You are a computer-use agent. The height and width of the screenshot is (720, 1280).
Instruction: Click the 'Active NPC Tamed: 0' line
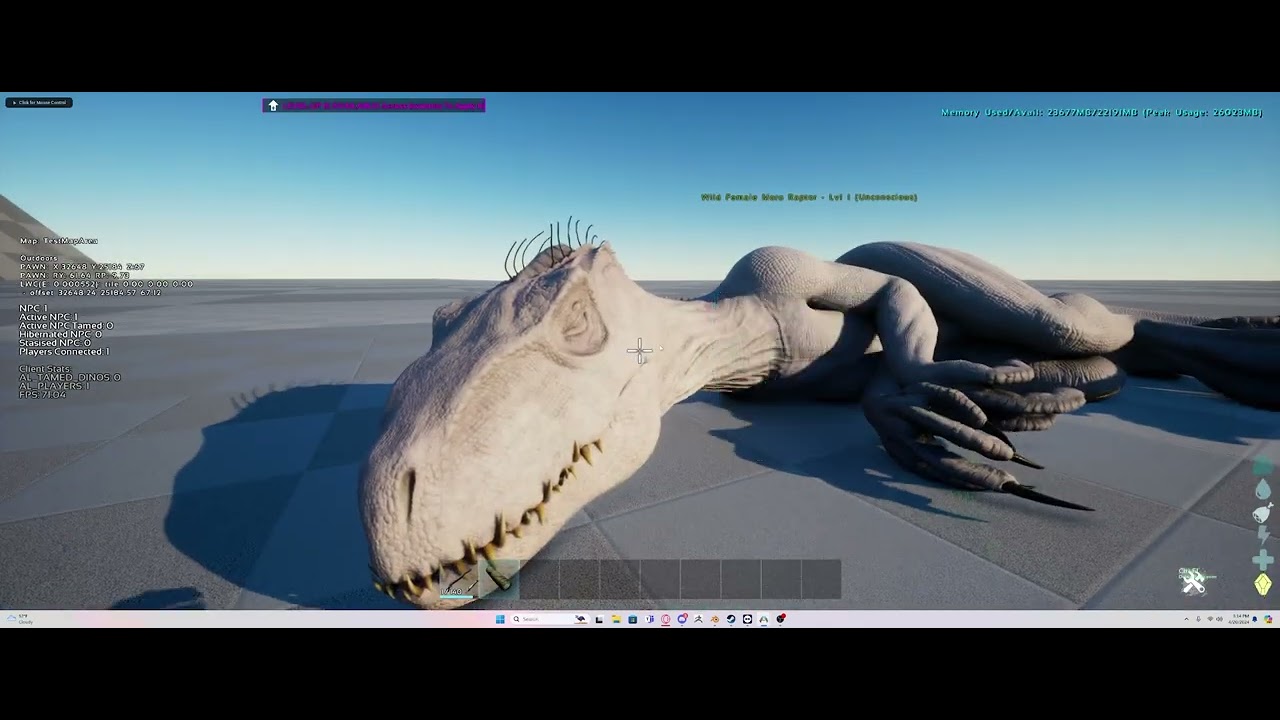point(67,326)
